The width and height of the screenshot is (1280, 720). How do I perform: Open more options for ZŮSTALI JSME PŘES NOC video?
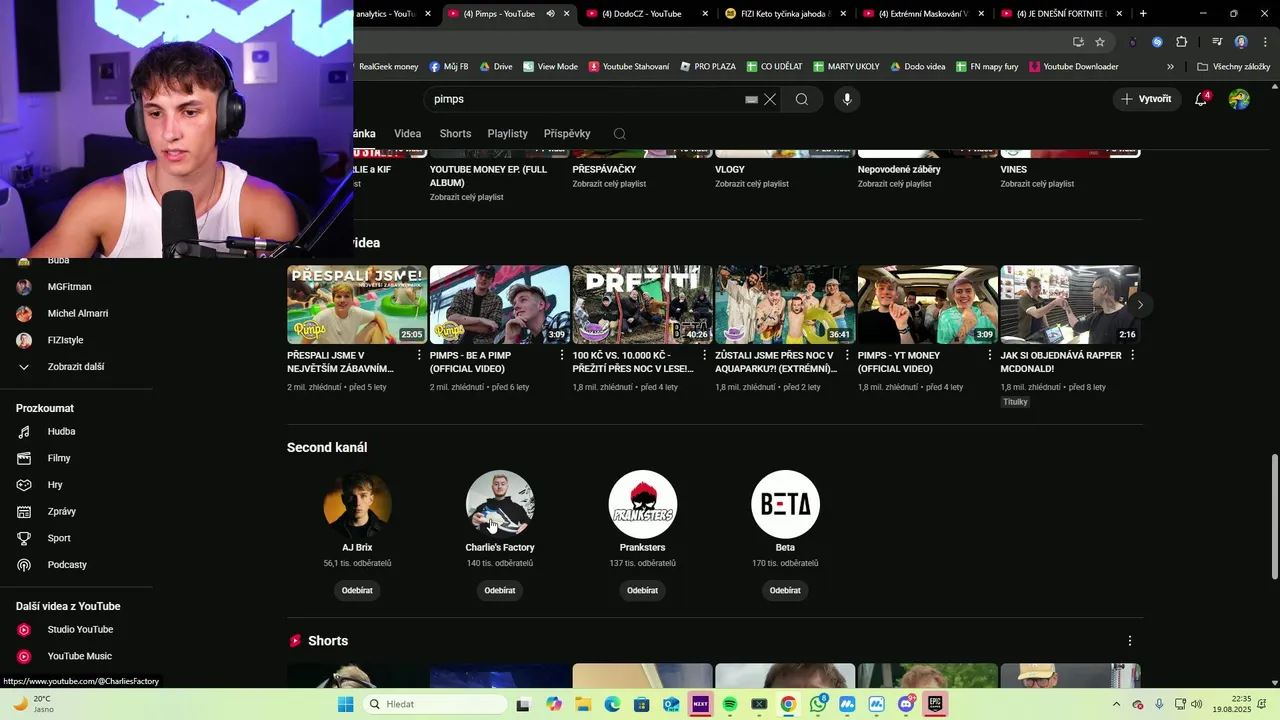[847, 355]
